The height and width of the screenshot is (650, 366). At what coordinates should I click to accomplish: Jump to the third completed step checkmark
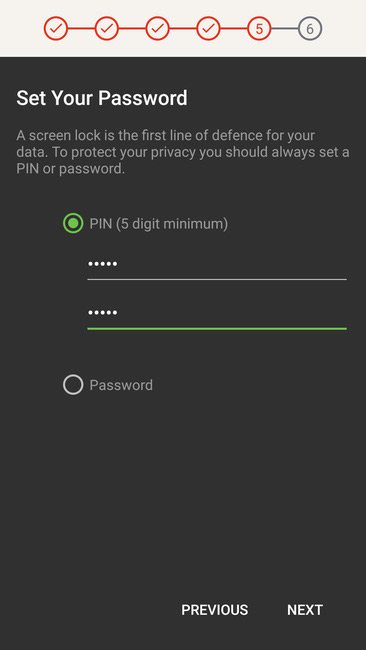tap(158, 29)
